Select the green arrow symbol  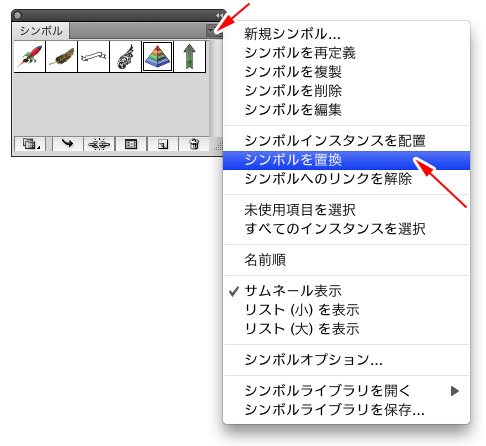[x=190, y=57]
